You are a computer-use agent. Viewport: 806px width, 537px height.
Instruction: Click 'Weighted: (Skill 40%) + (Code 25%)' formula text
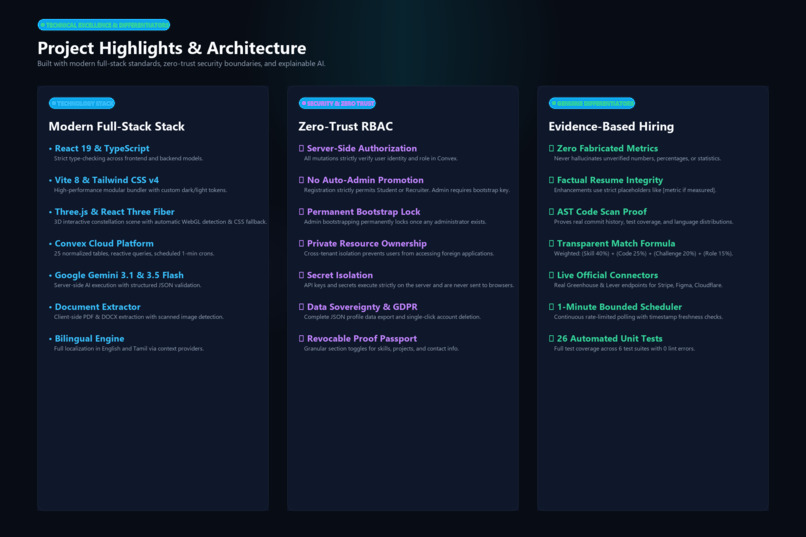pyautogui.click(x=643, y=253)
